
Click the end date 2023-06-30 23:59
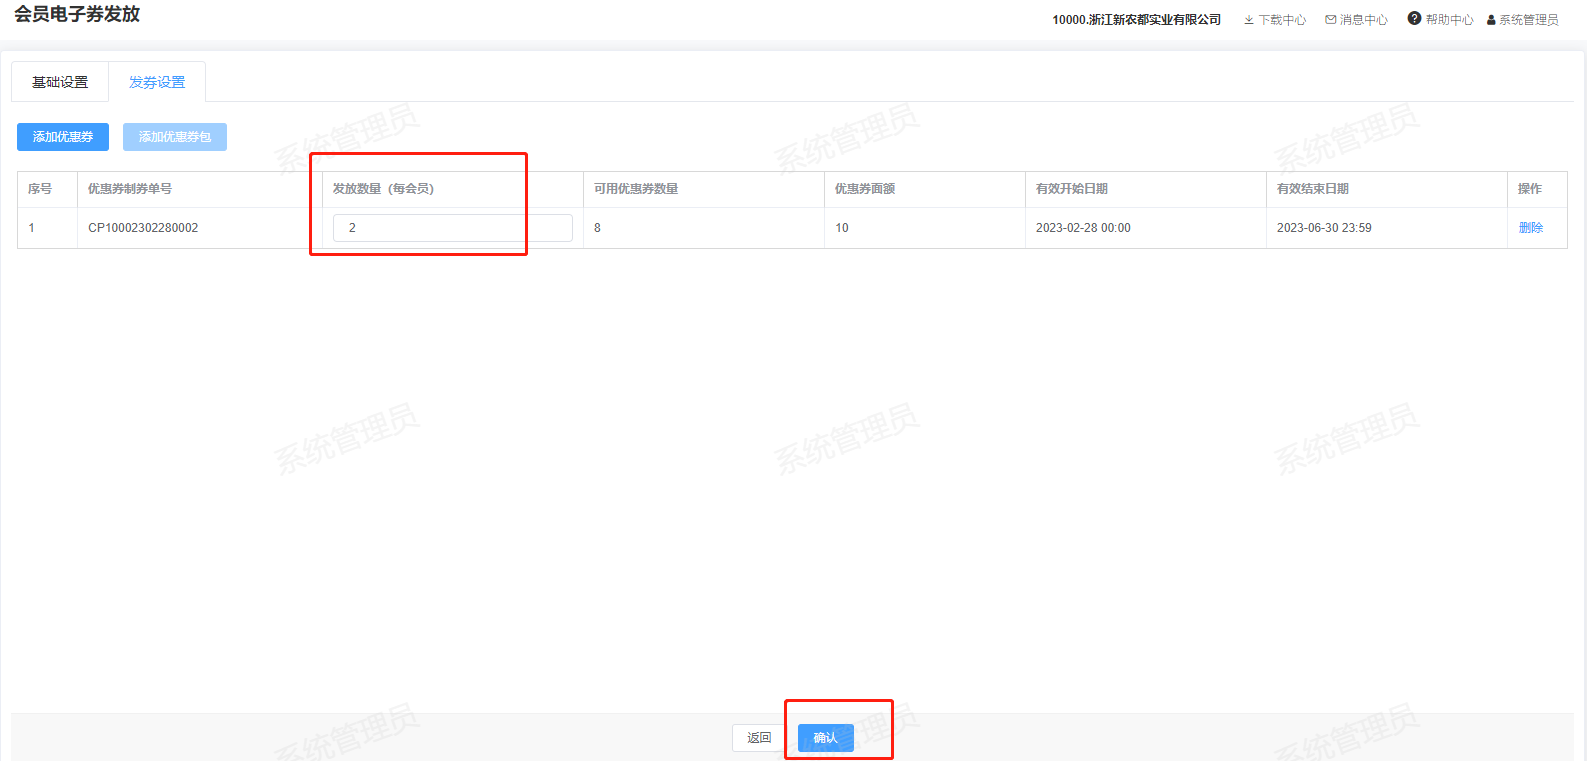point(1324,228)
